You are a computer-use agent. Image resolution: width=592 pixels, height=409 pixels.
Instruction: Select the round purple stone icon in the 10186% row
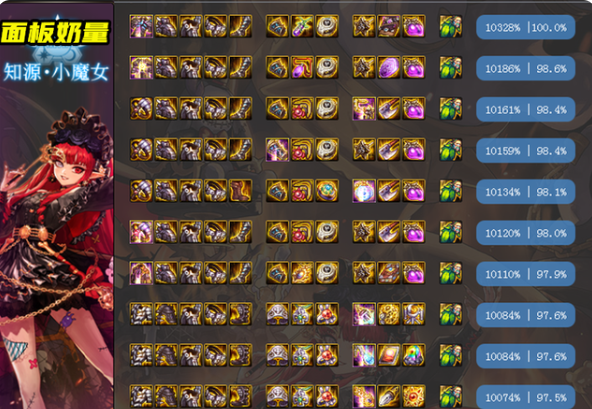pyautogui.click(x=389, y=68)
